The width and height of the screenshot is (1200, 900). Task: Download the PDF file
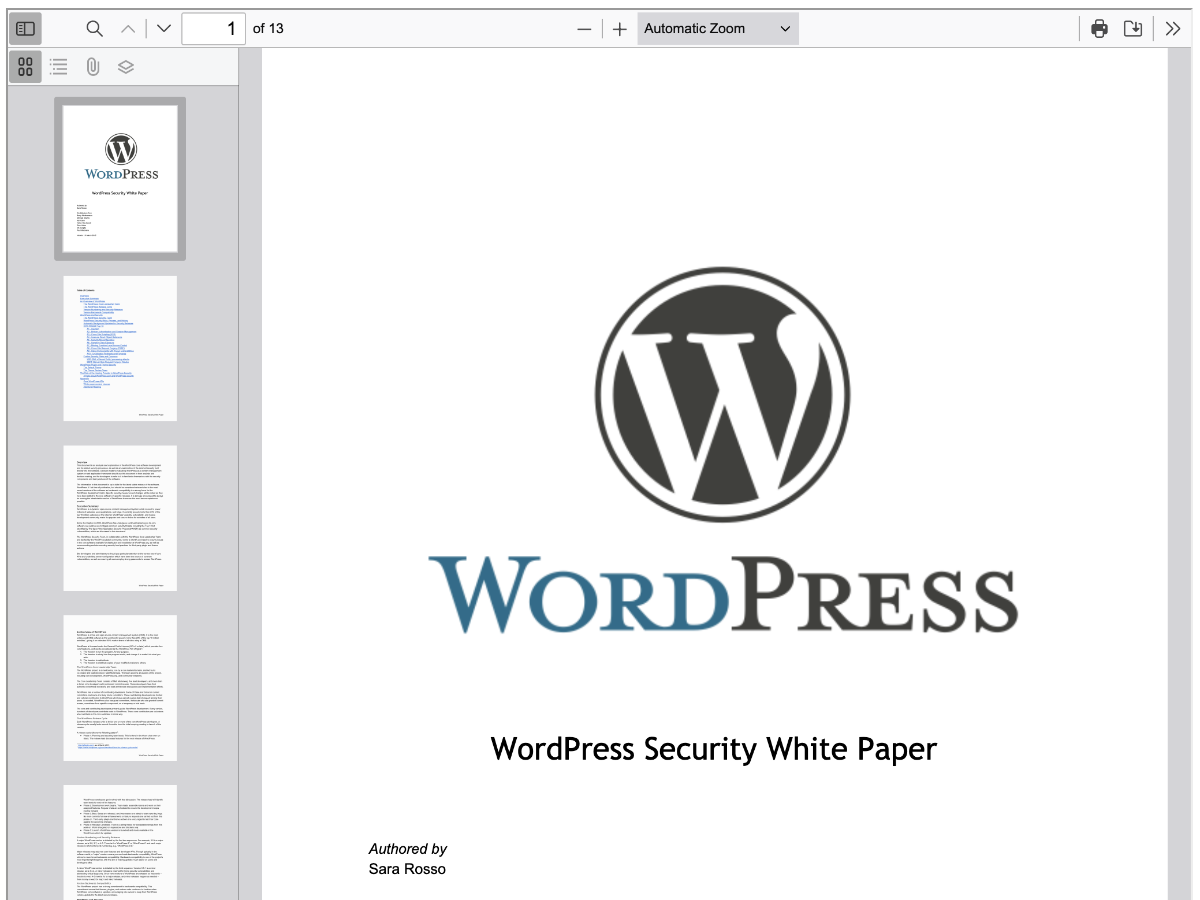tap(1133, 29)
